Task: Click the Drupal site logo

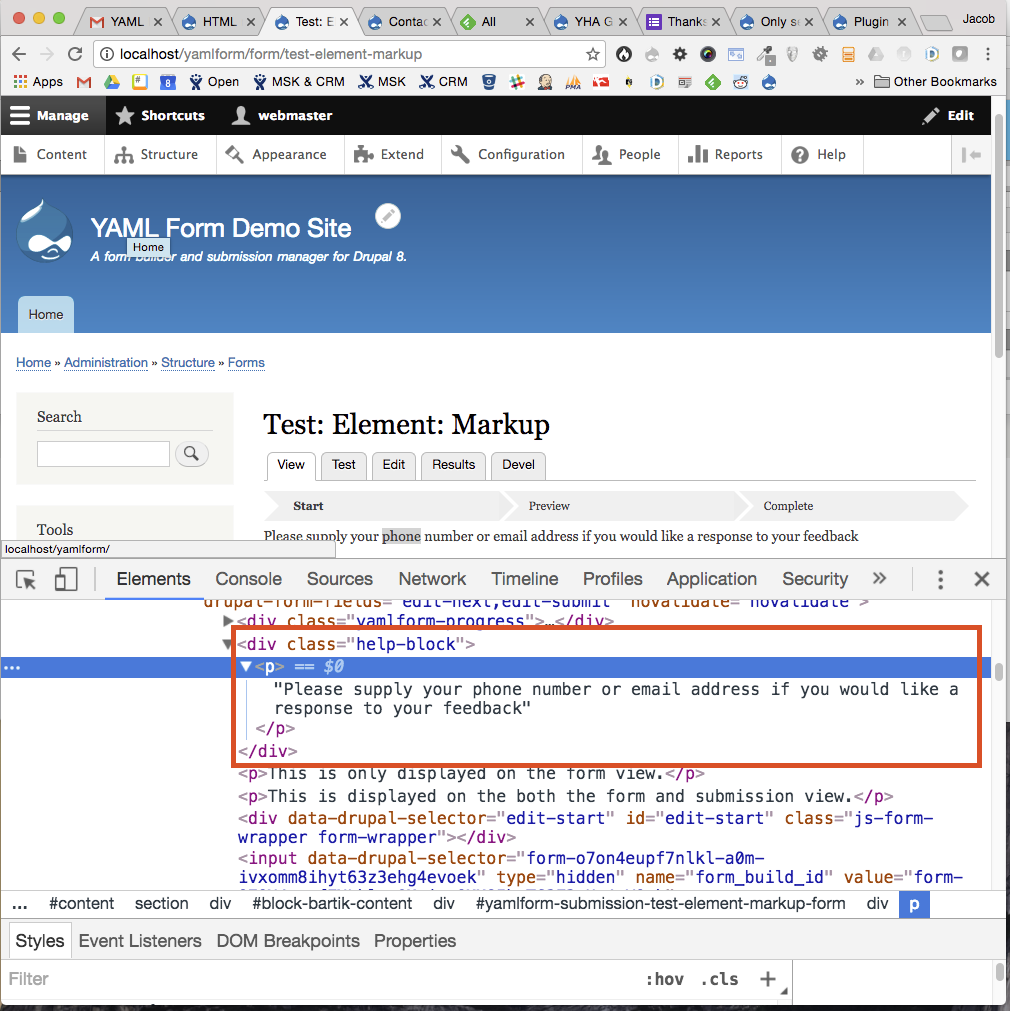Action: click(x=45, y=231)
